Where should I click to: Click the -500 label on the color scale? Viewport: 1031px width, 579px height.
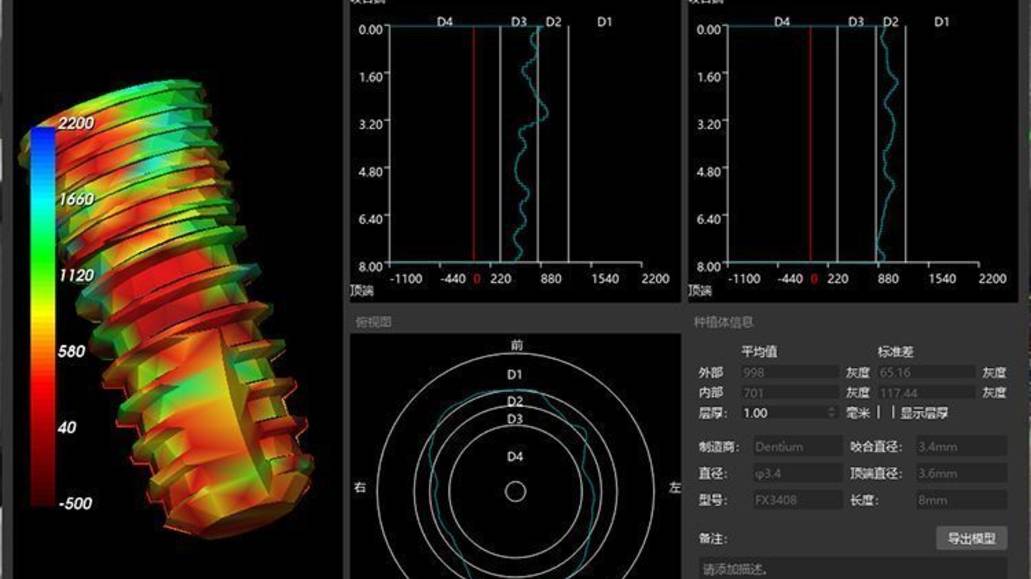[76, 504]
